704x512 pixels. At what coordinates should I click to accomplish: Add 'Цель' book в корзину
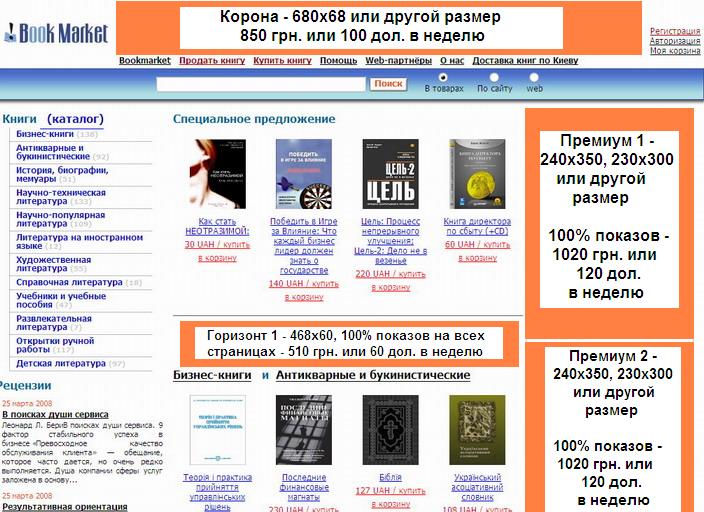point(391,287)
